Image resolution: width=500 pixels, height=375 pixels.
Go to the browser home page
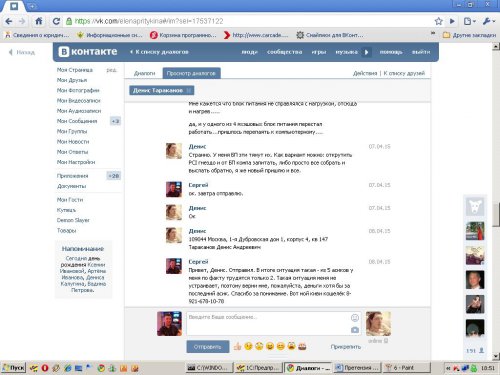pos(39,21)
